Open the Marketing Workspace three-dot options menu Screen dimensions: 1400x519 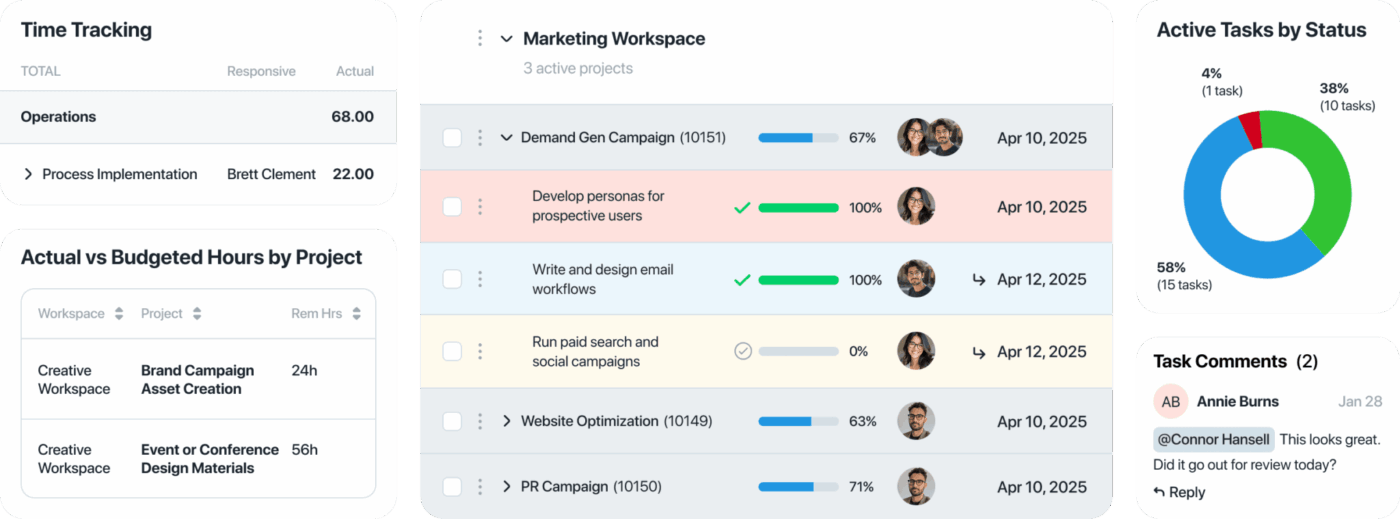click(480, 38)
